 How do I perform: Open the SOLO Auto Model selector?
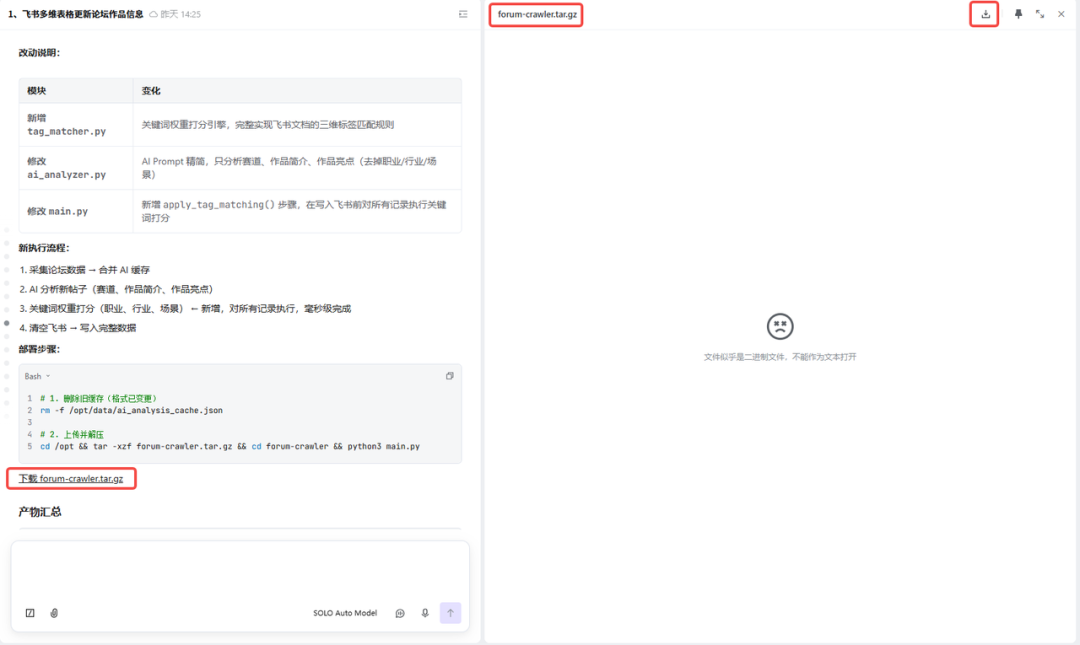[345, 613]
